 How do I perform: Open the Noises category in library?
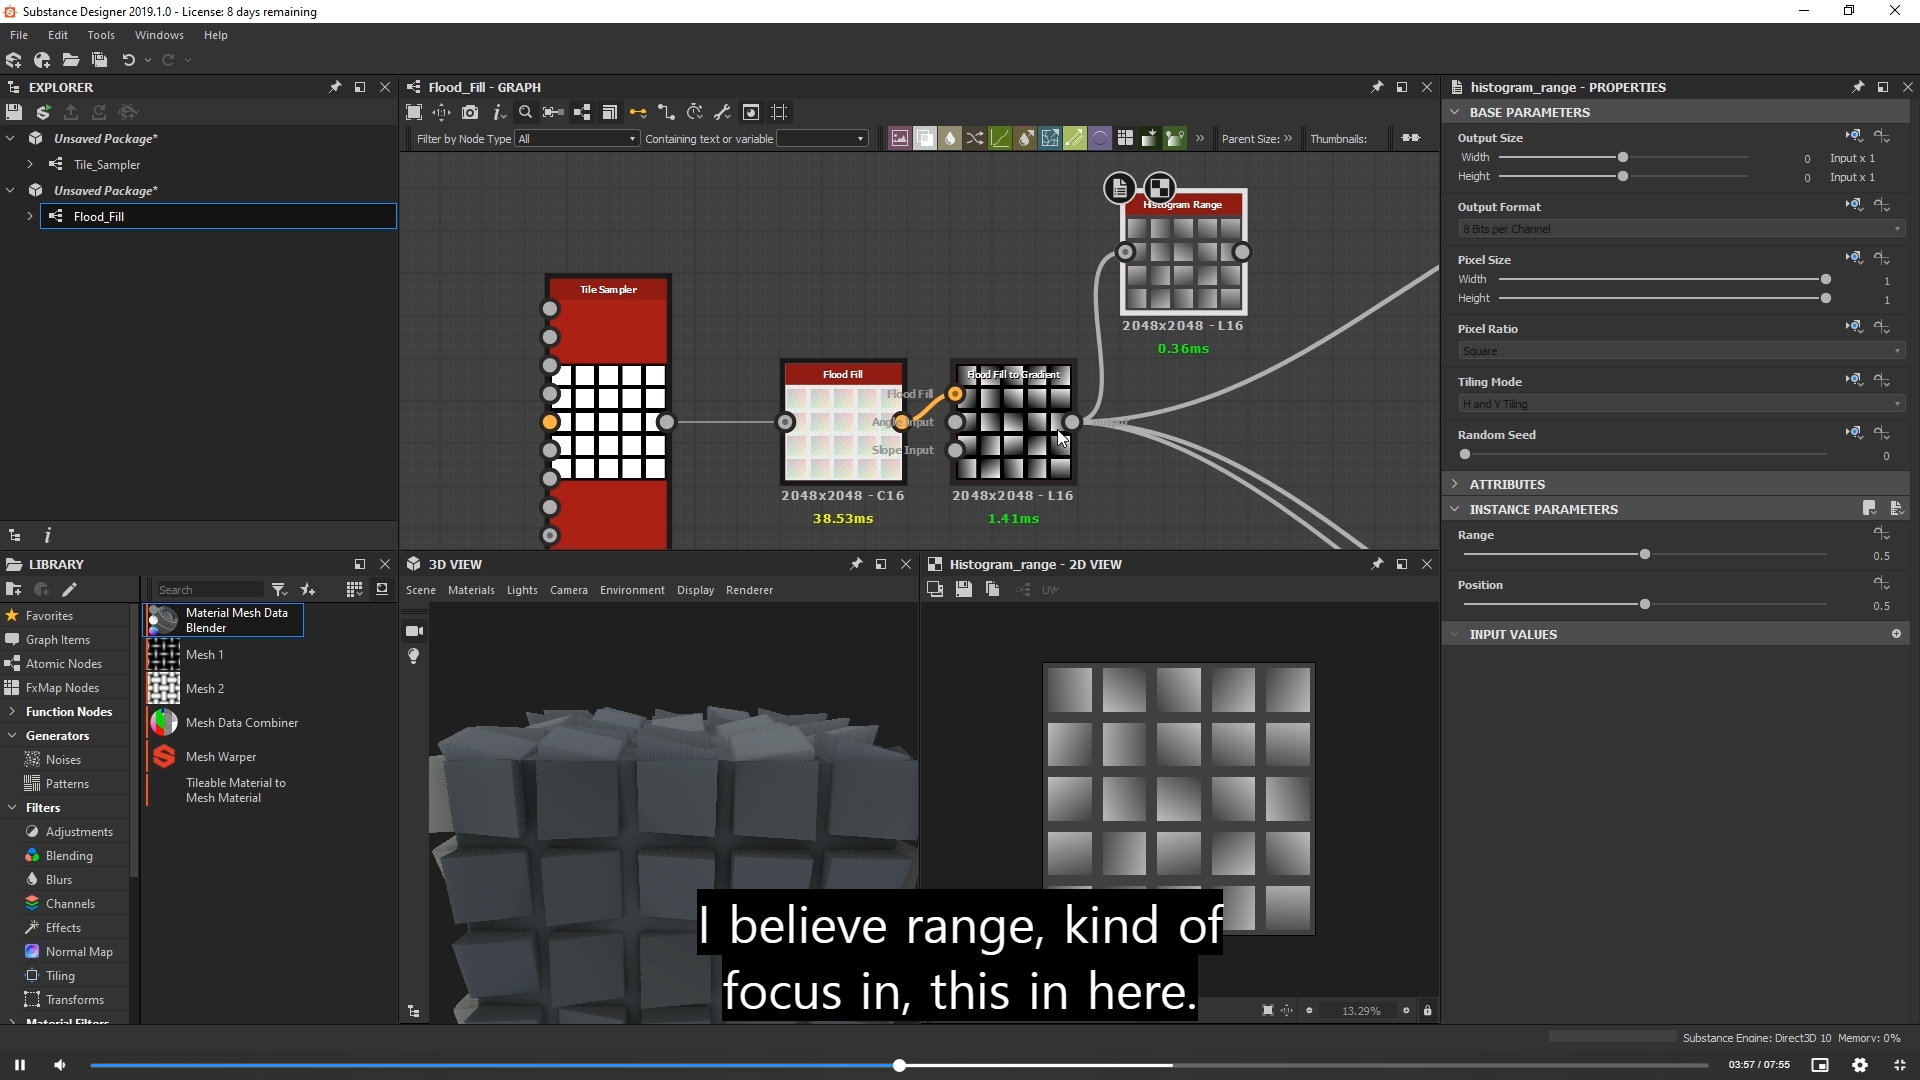(x=63, y=760)
